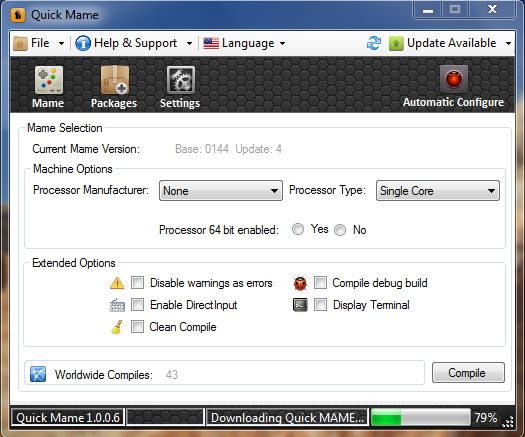
Task: Click the terminal console icon
Action: [300, 305]
